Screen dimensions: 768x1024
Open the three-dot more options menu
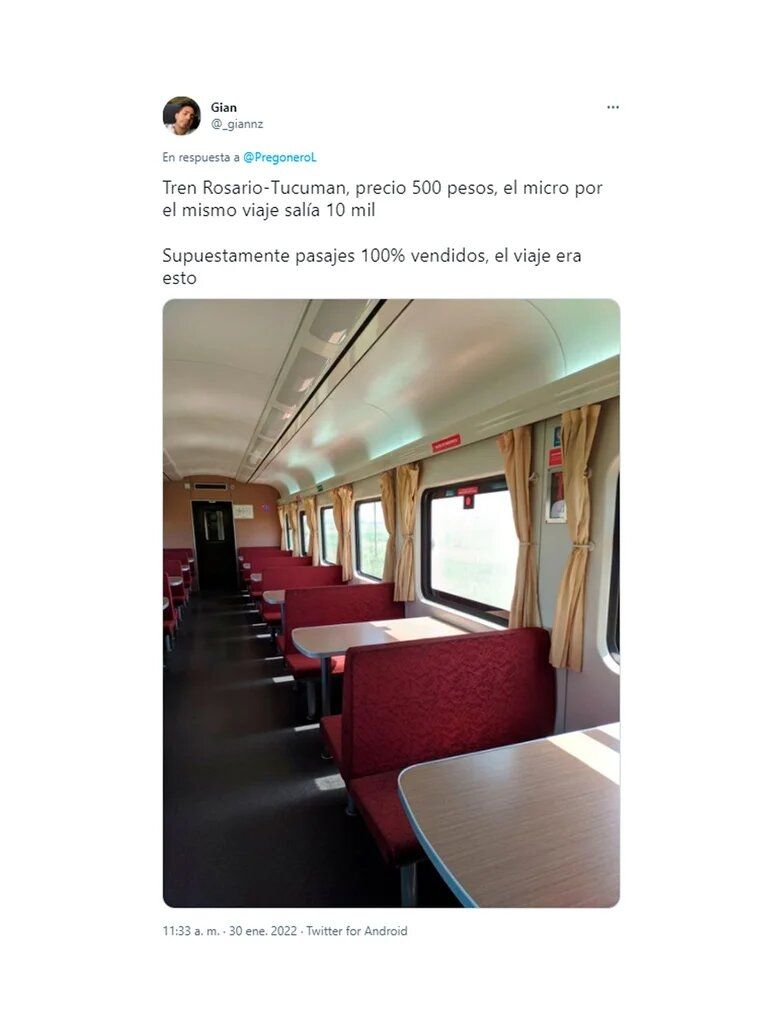click(x=613, y=107)
